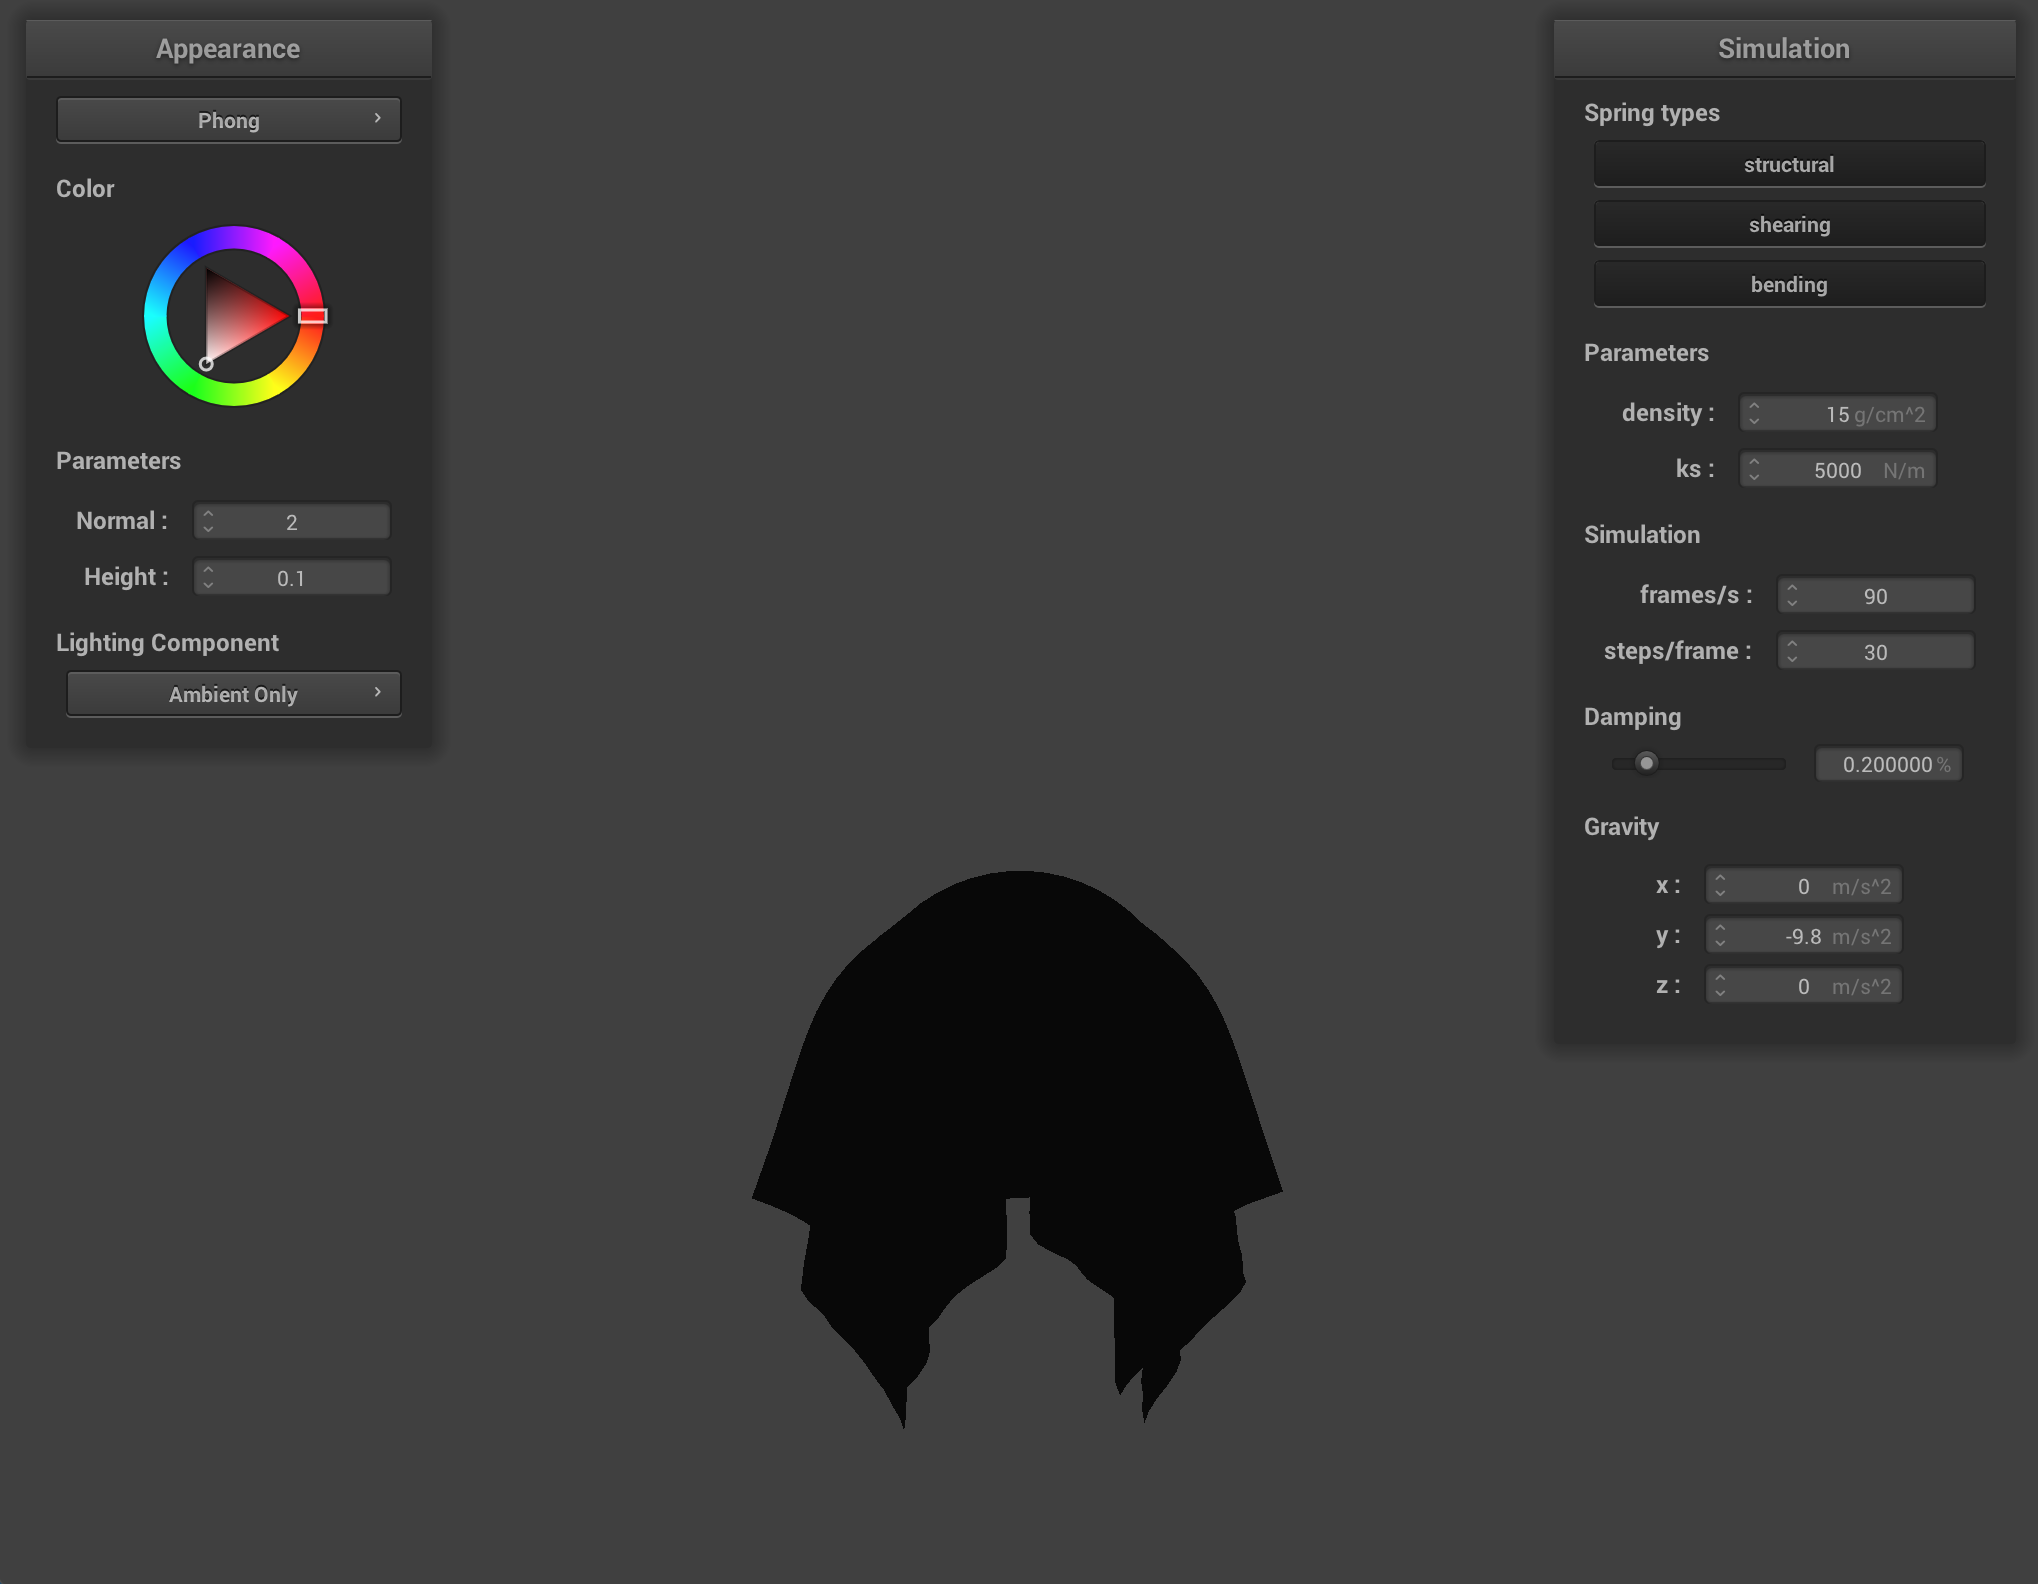This screenshot has height=1584, width=2038.
Task: Click the red hue marker on color wheel
Action: coord(313,316)
